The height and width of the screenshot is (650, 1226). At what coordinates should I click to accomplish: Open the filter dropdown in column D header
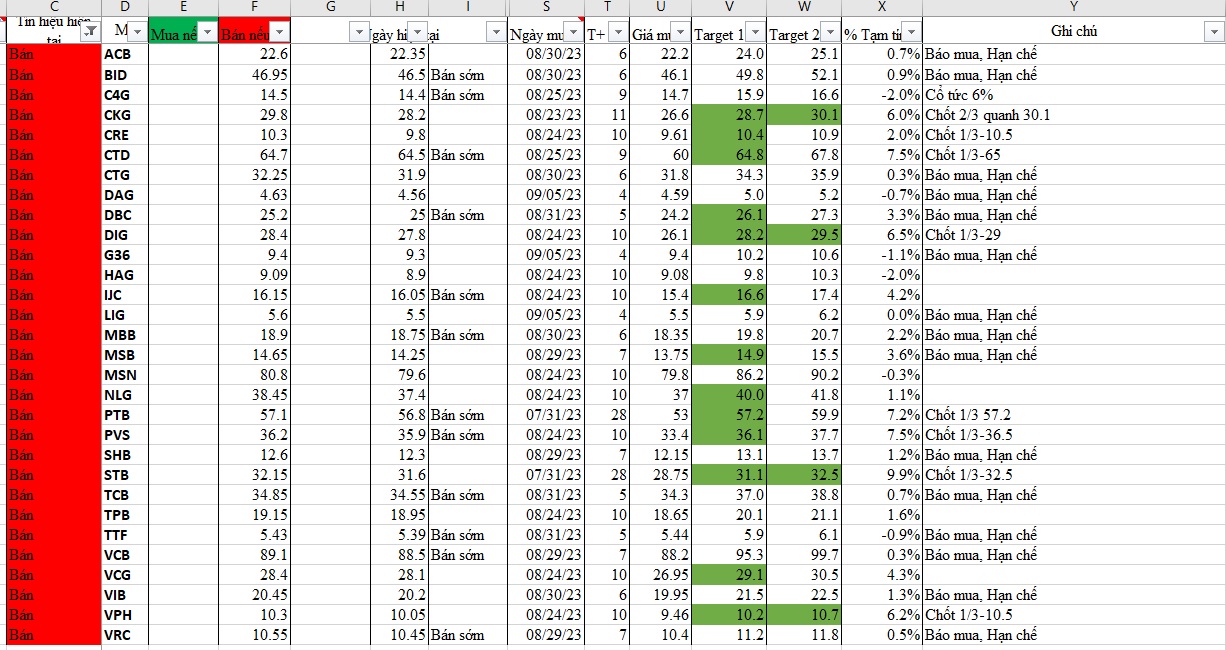tap(137, 33)
